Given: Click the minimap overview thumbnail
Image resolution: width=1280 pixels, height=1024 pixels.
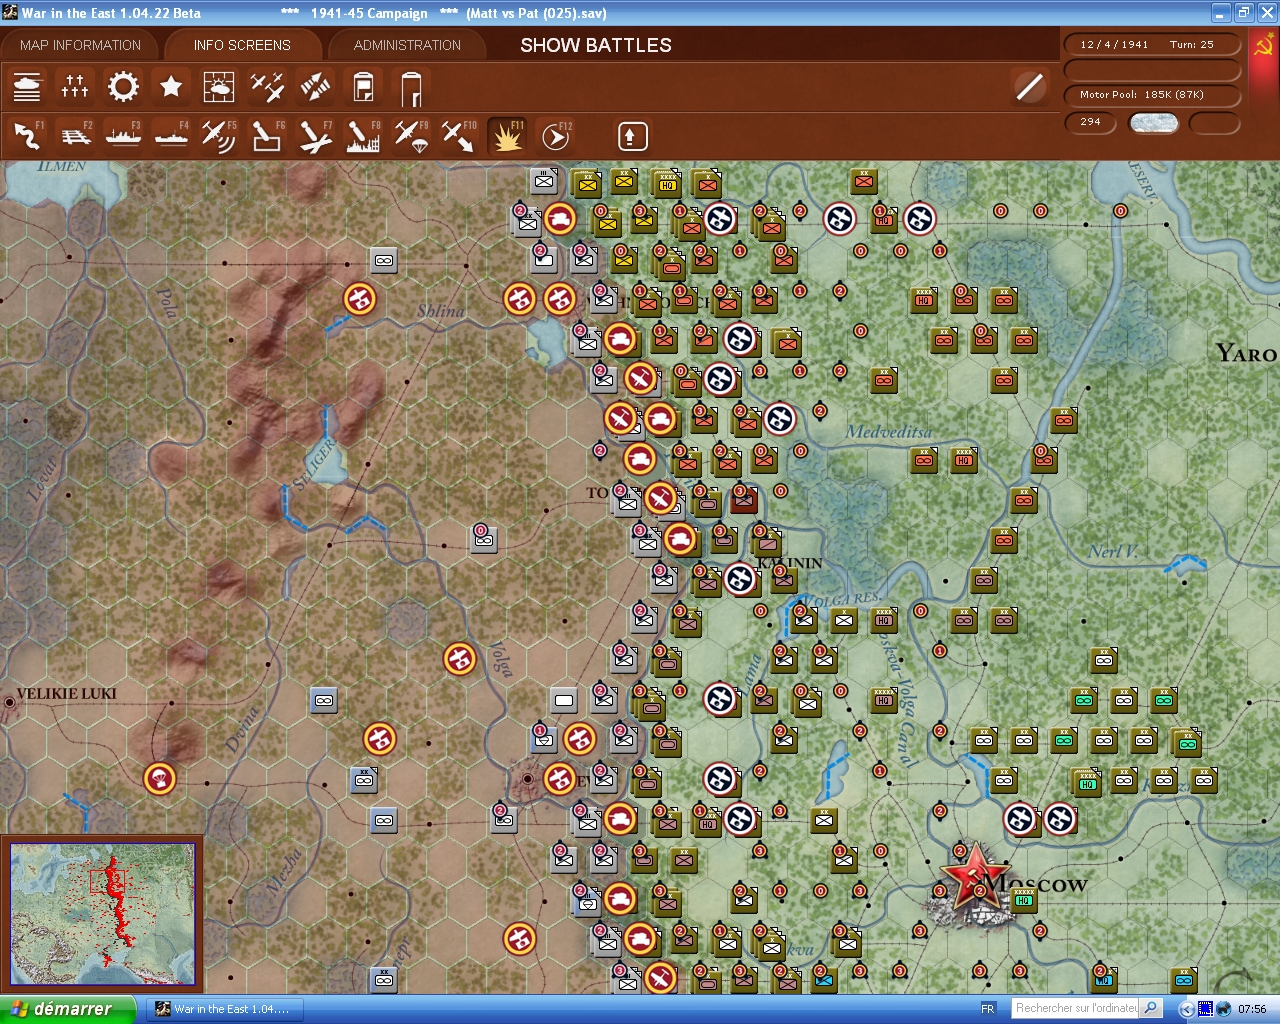Looking at the screenshot, I should click(102, 914).
